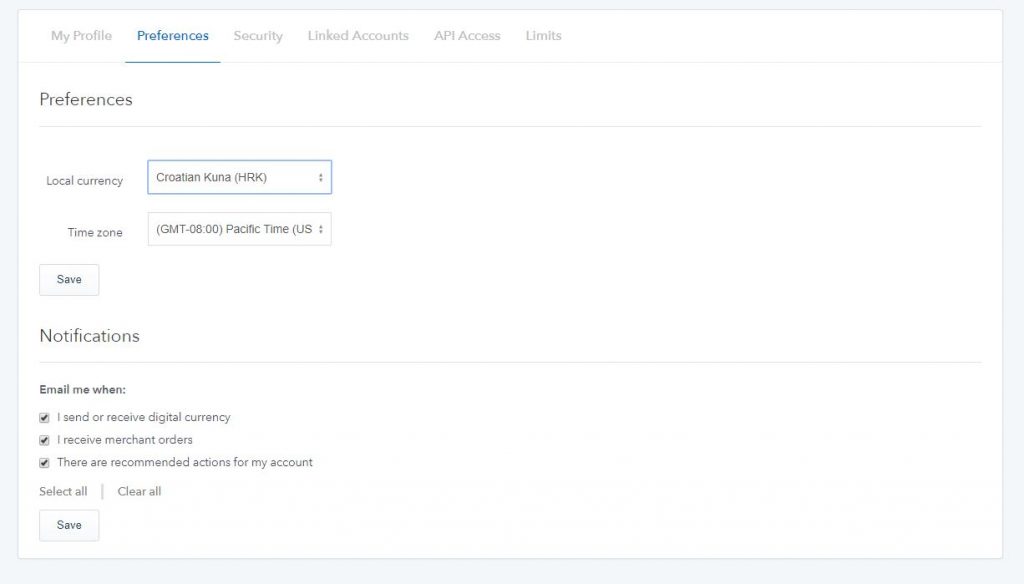The image size is (1024, 584).
Task: Expand the Pacific Time zone dropdown
Action: coord(239,229)
